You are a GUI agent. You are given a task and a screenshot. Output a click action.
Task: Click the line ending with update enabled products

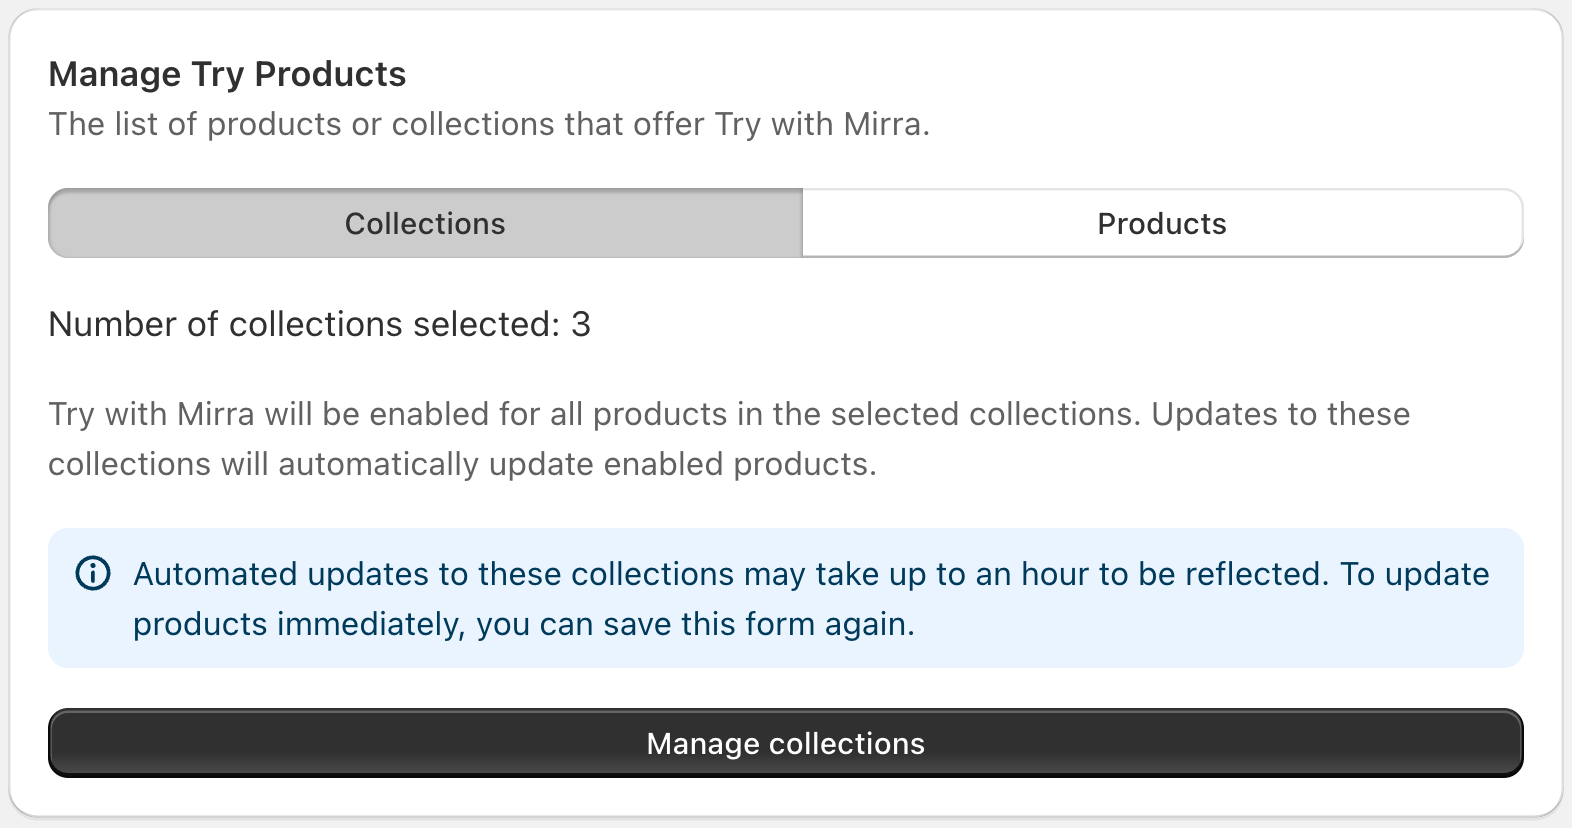click(462, 464)
